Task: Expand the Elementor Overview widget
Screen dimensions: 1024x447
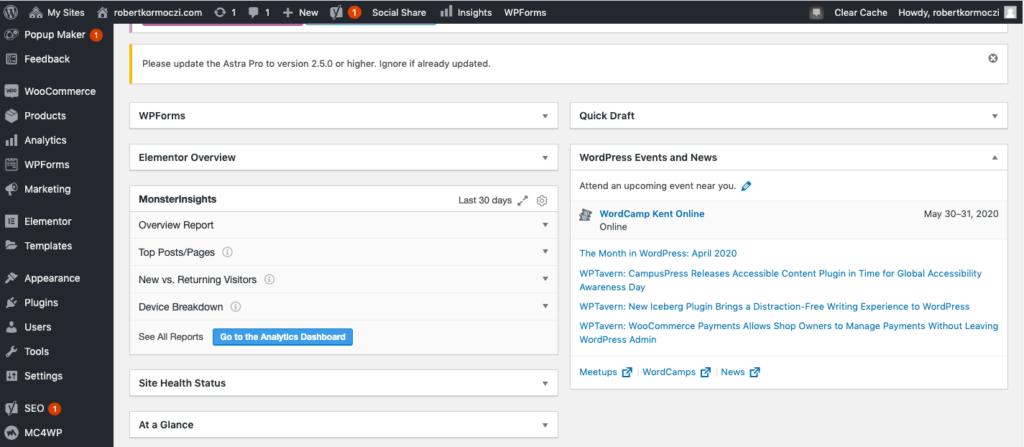Action: click(545, 158)
